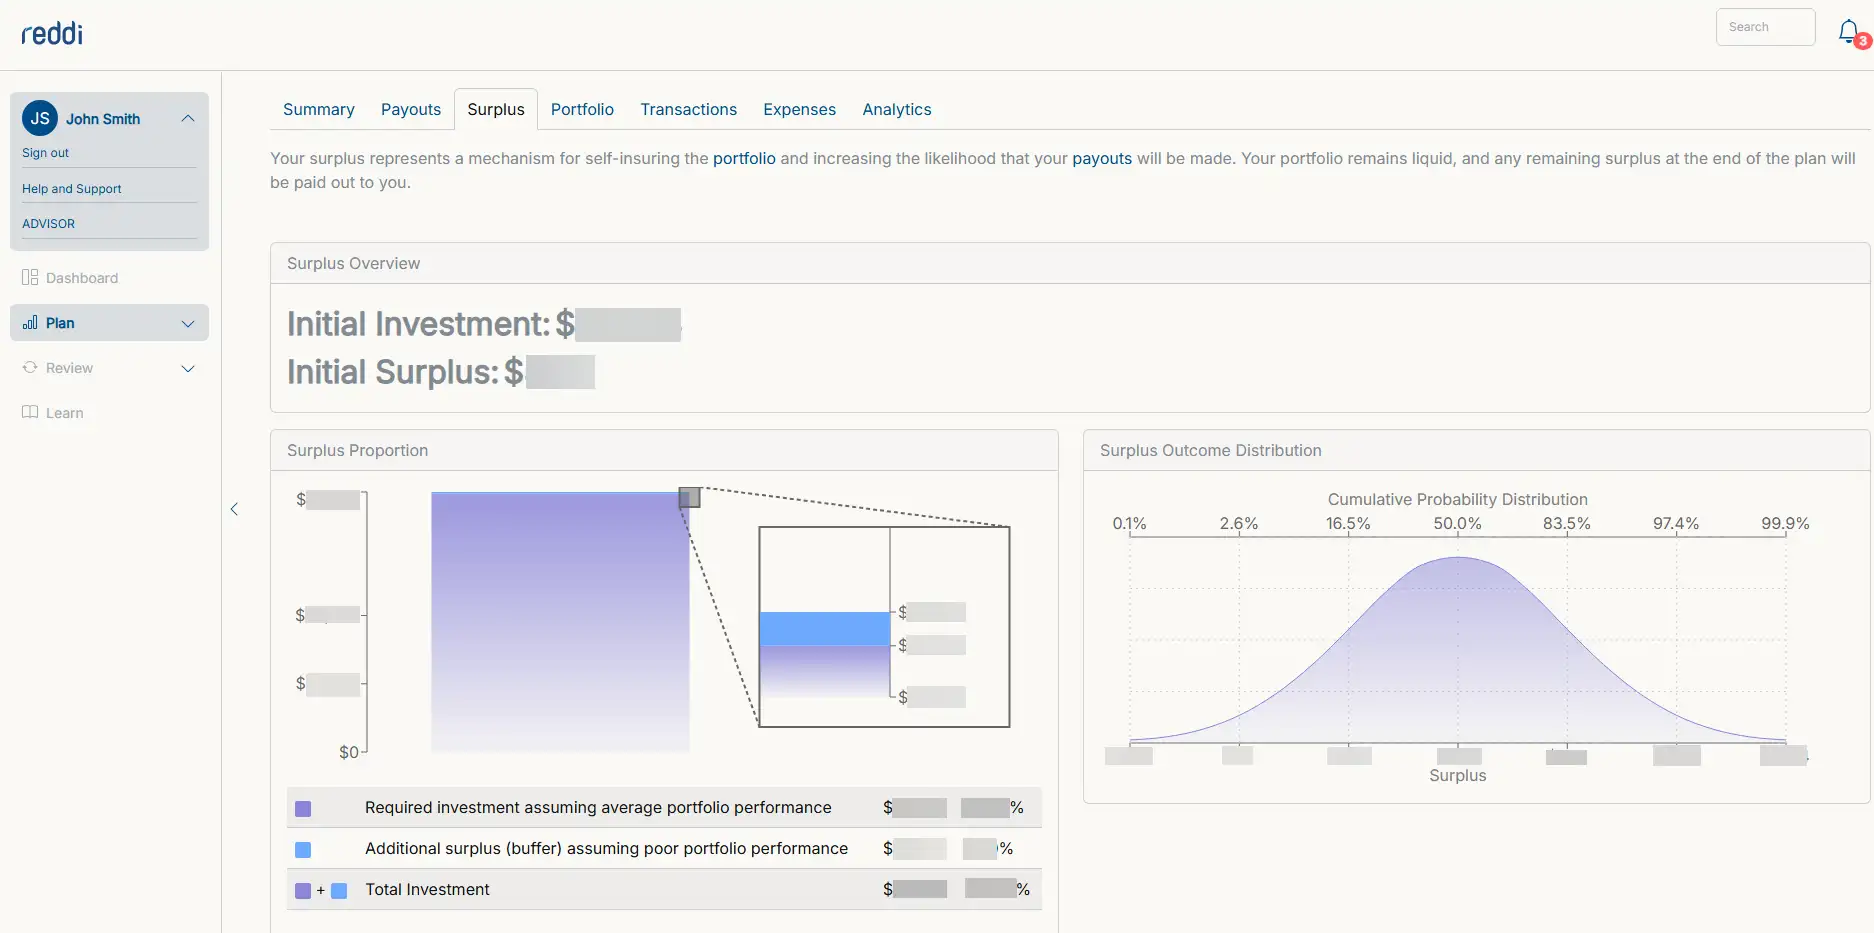Click the reddi logo
The width and height of the screenshot is (1874, 933).
(x=52, y=34)
